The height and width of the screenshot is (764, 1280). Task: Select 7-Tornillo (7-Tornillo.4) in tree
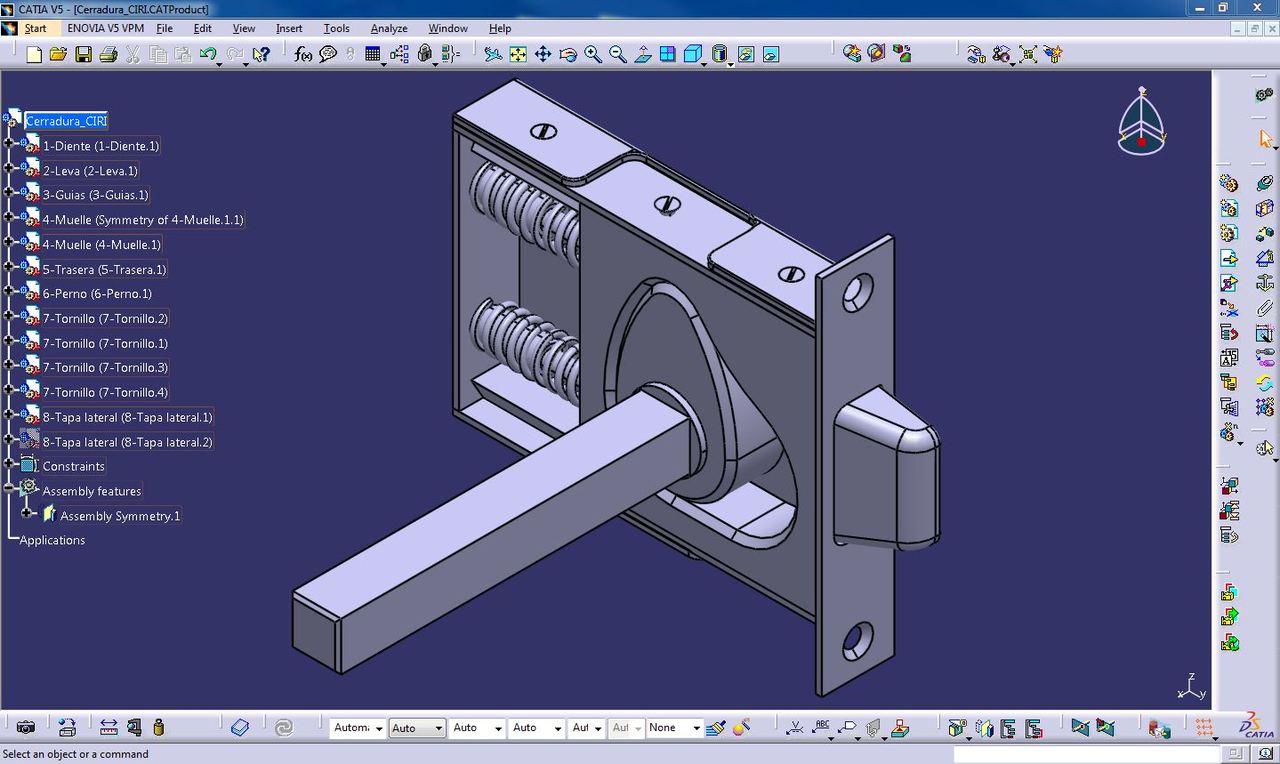coord(105,392)
